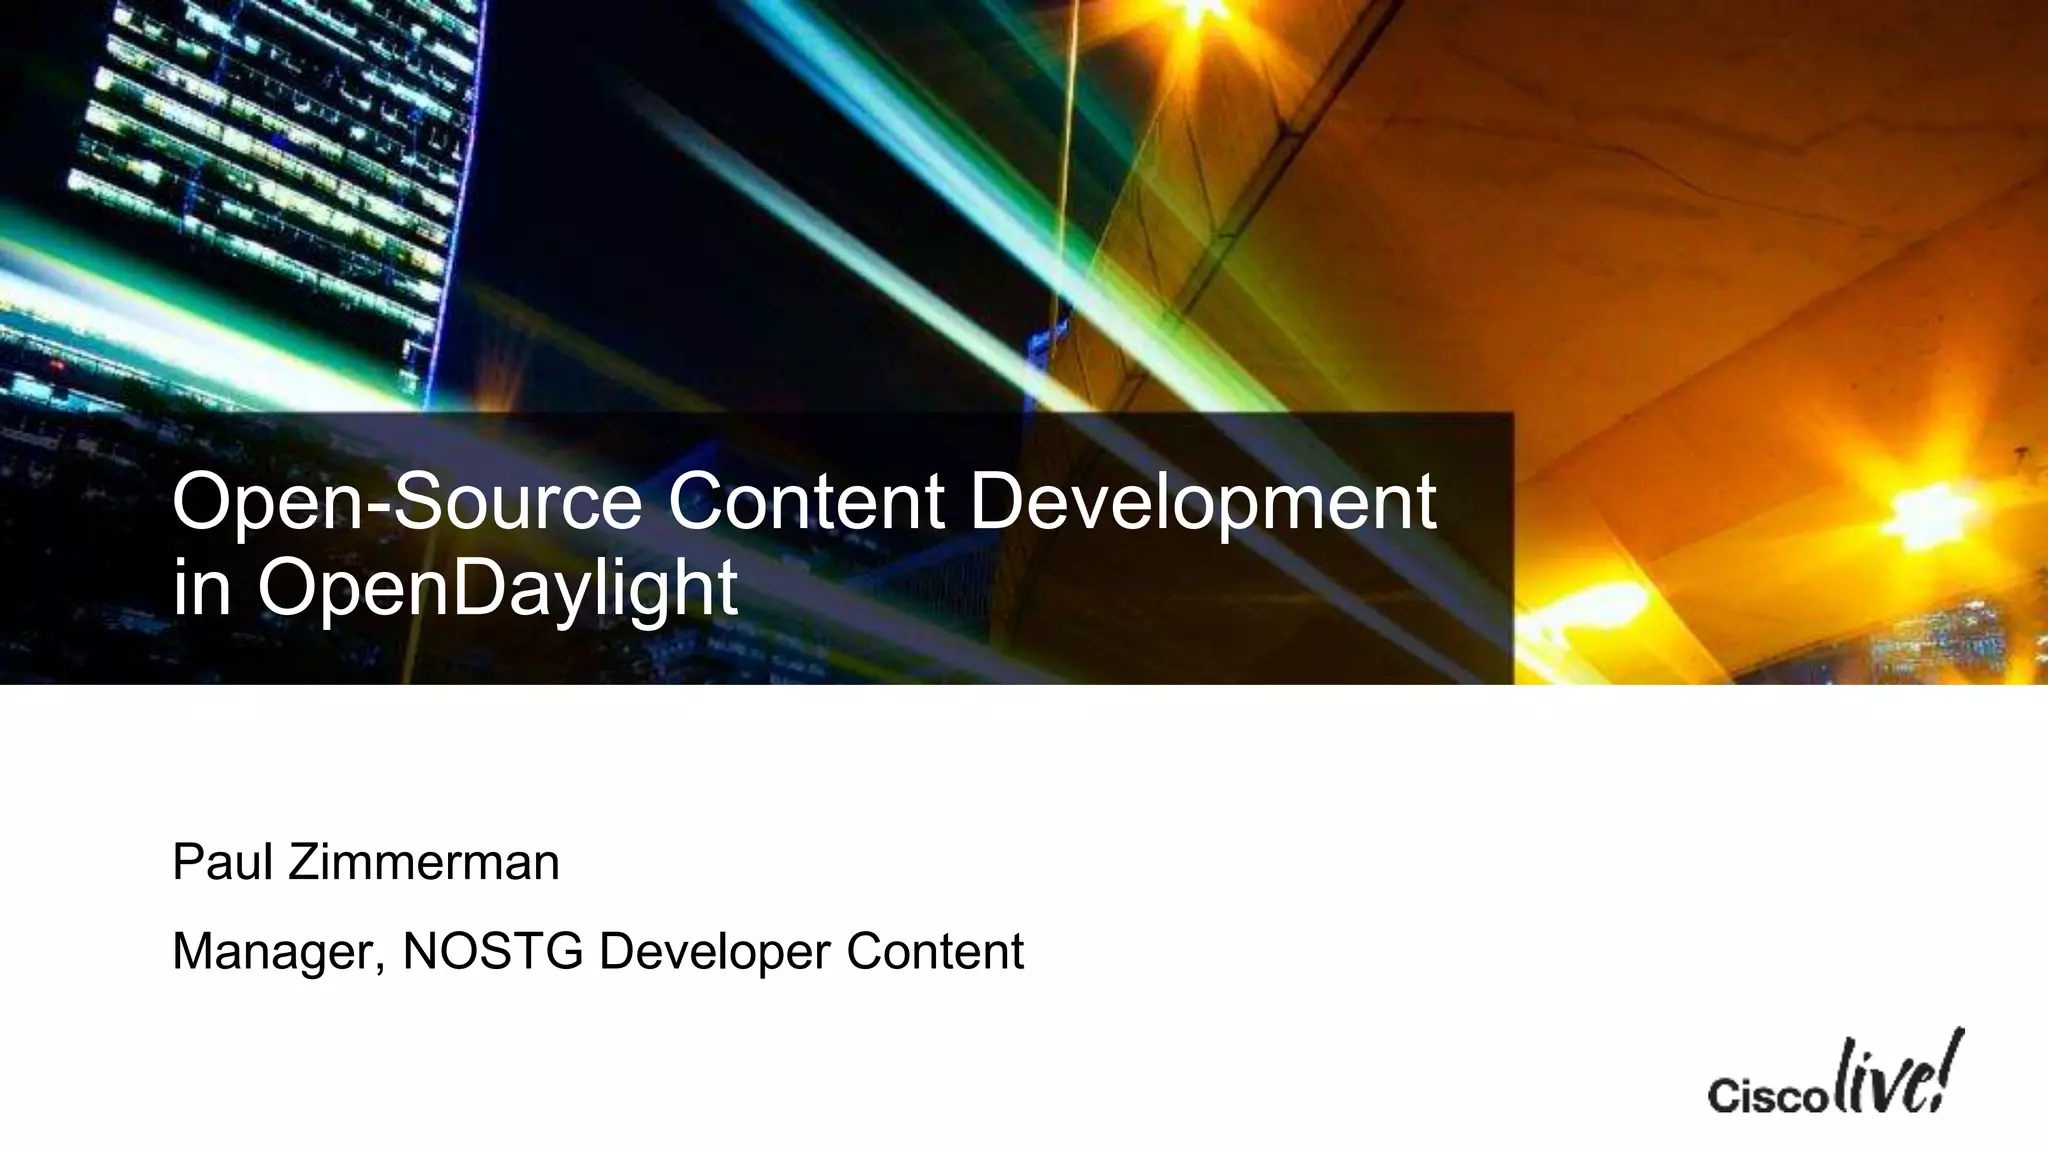The height and width of the screenshot is (1152, 2048).
Task: Click the "in OpenDaylight" title line
Action: point(455,588)
